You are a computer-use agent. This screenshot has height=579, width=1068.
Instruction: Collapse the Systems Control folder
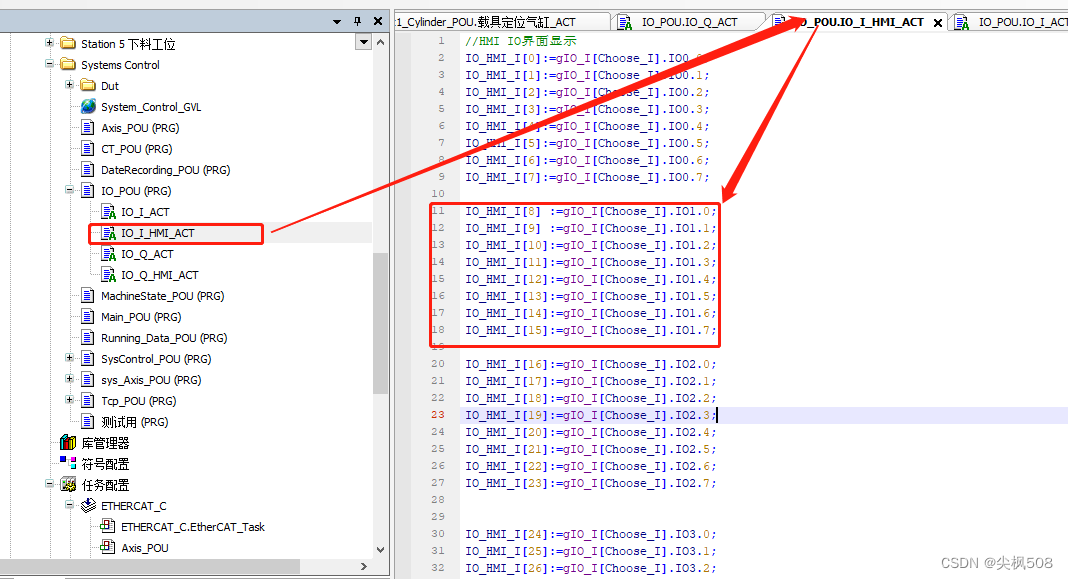[x=49, y=64]
